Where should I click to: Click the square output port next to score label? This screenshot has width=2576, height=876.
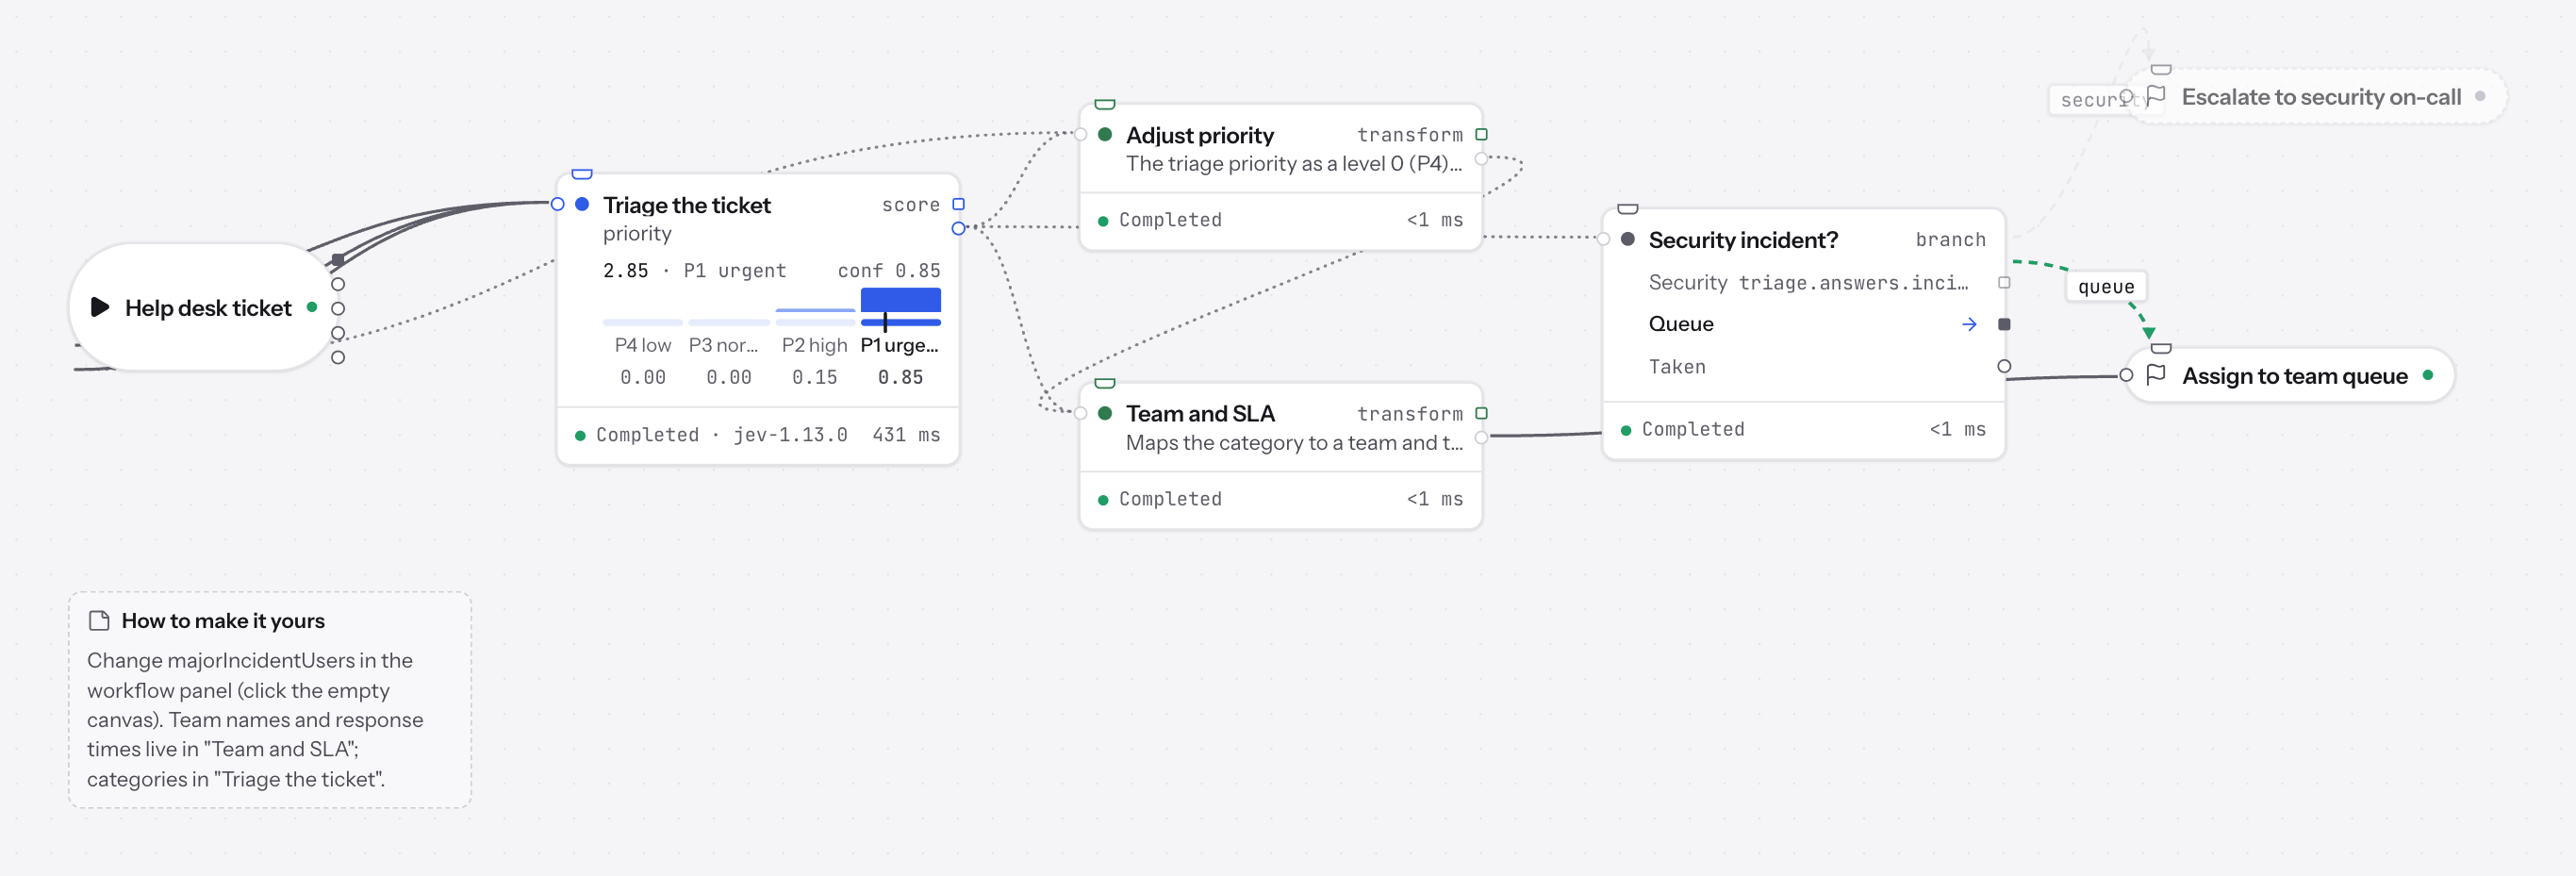click(958, 204)
